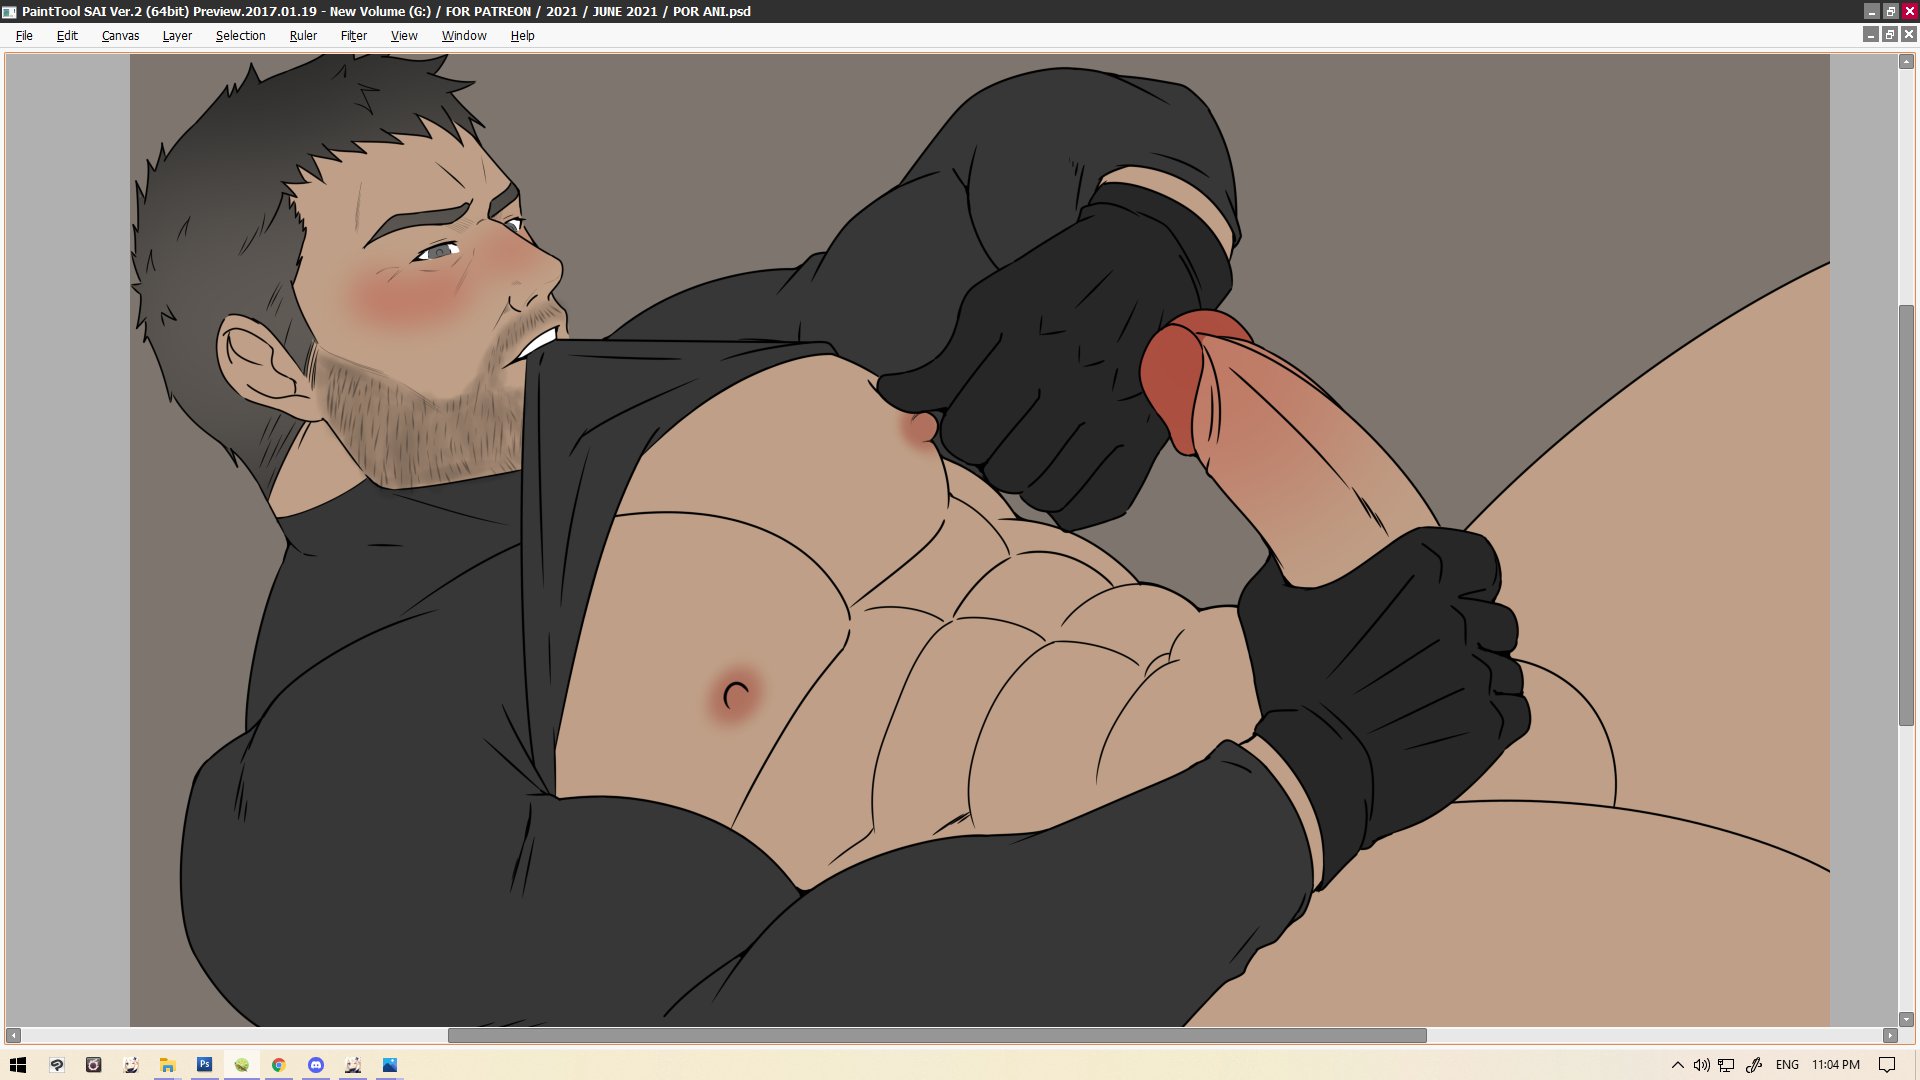Open the Edit menu
Image resolution: width=1920 pixels, height=1080 pixels.
click(67, 36)
